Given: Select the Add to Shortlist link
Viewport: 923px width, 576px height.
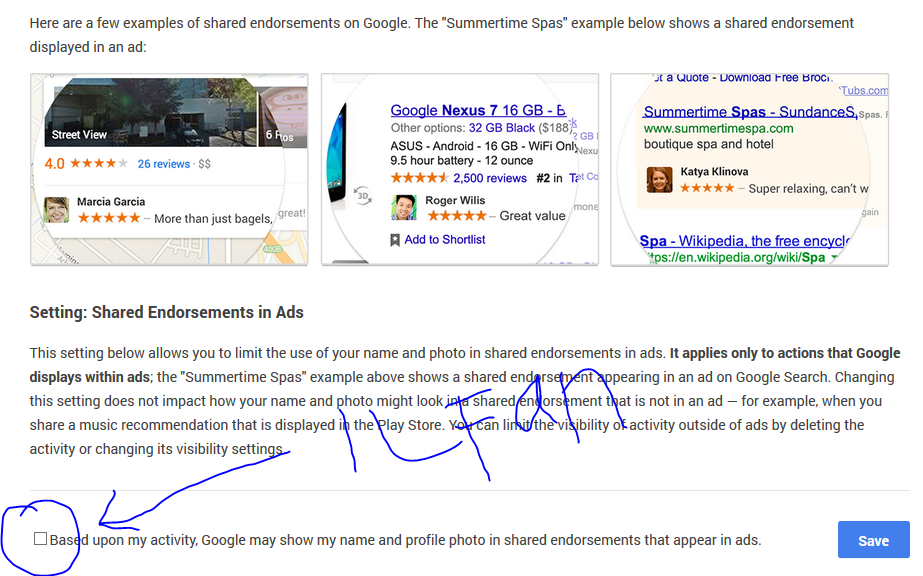Looking at the screenshot, I should 444,239.
